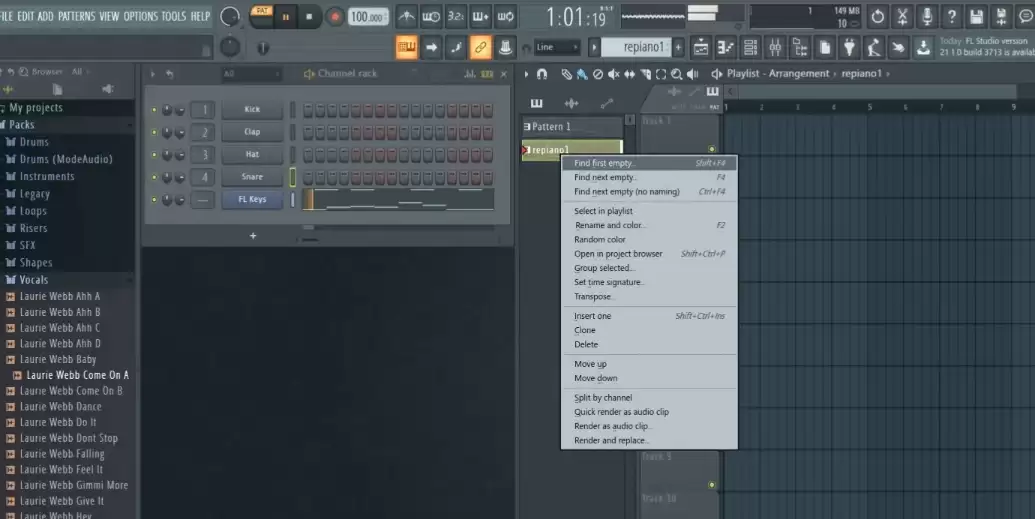Click the tempo field showing 100.000
Screen dimensions: 1035x519
368,17
